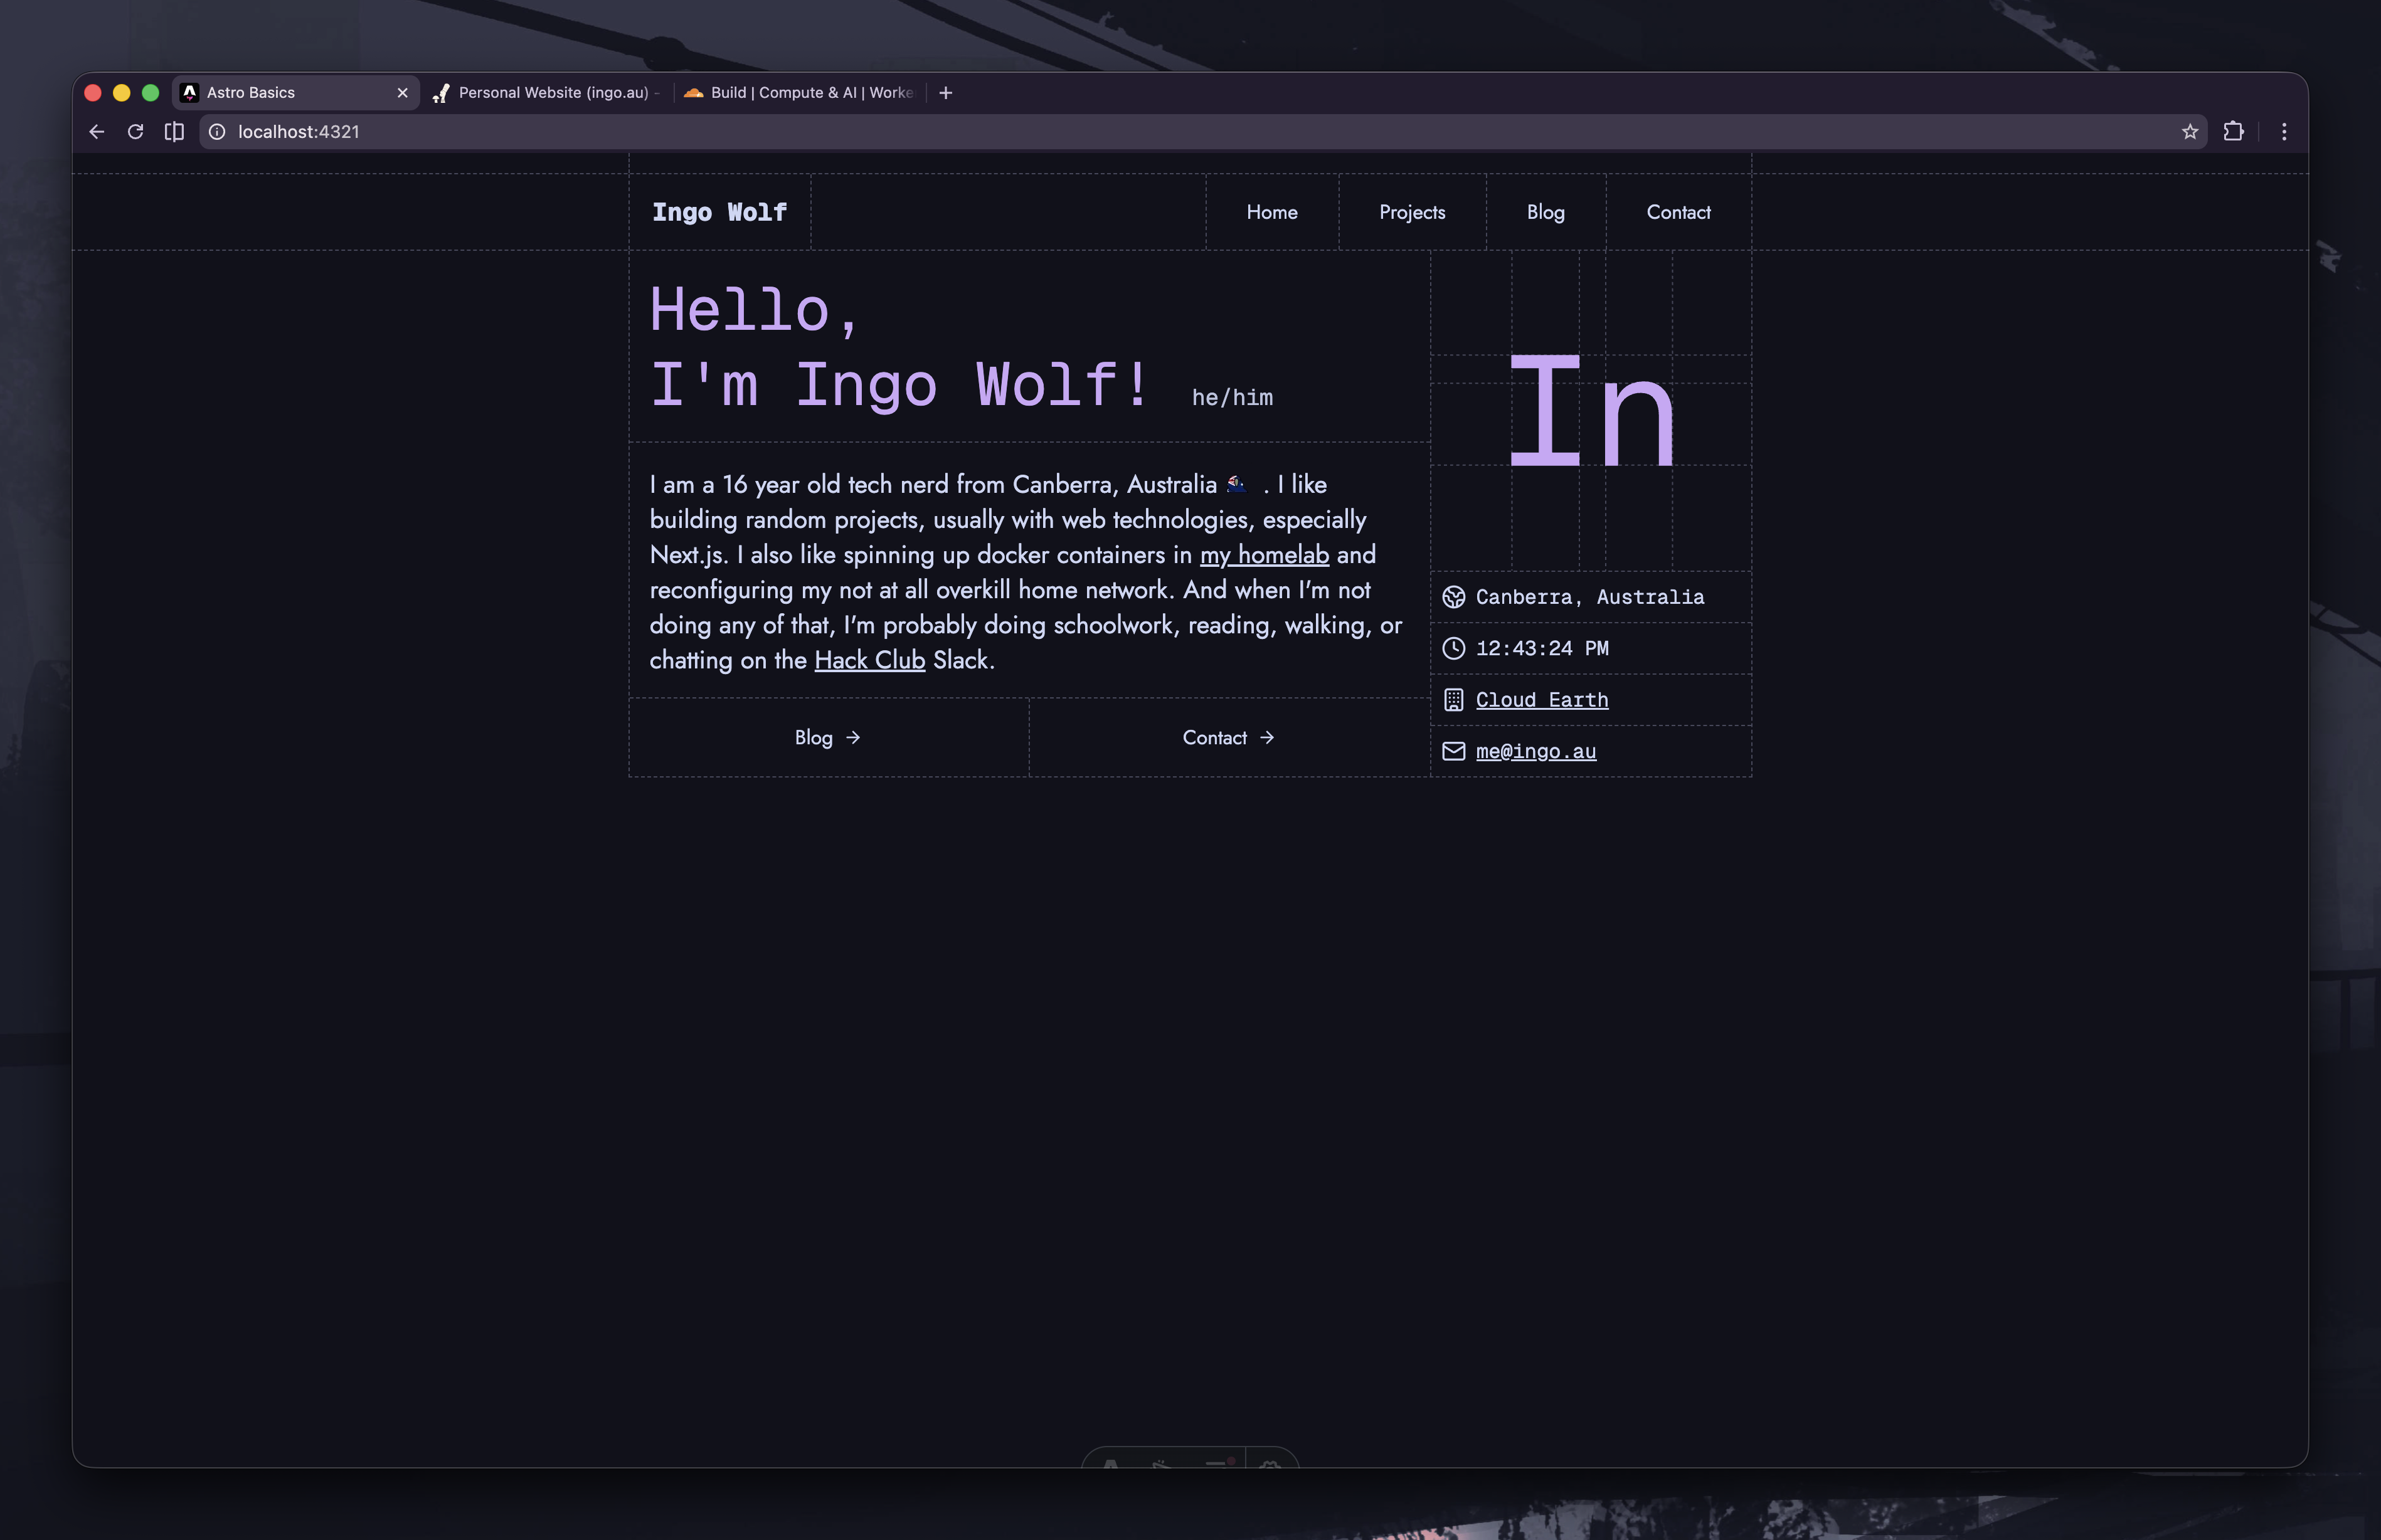Bookmark this page with the star icon
This screenshot has height=1540, width=2381.
pyautogui.click(x=2189, y=132)
